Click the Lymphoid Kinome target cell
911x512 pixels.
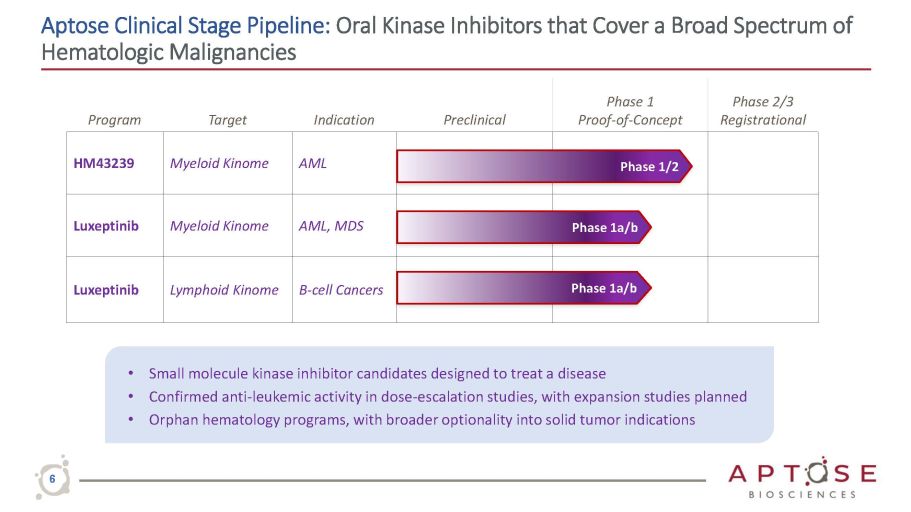click(x=224, y=290)
